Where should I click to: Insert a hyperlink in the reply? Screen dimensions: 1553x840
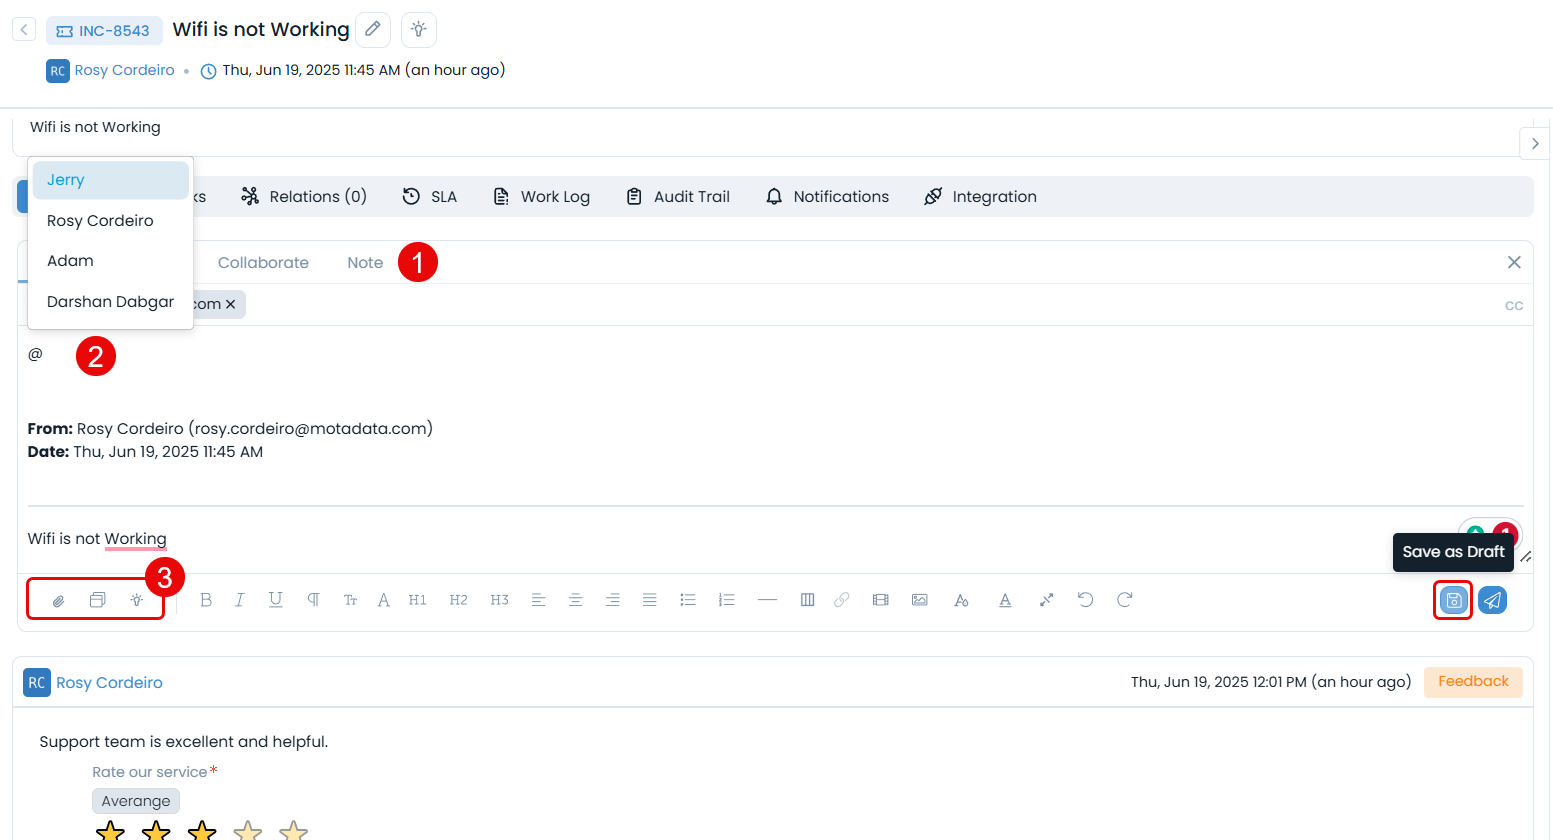(841, 599)
